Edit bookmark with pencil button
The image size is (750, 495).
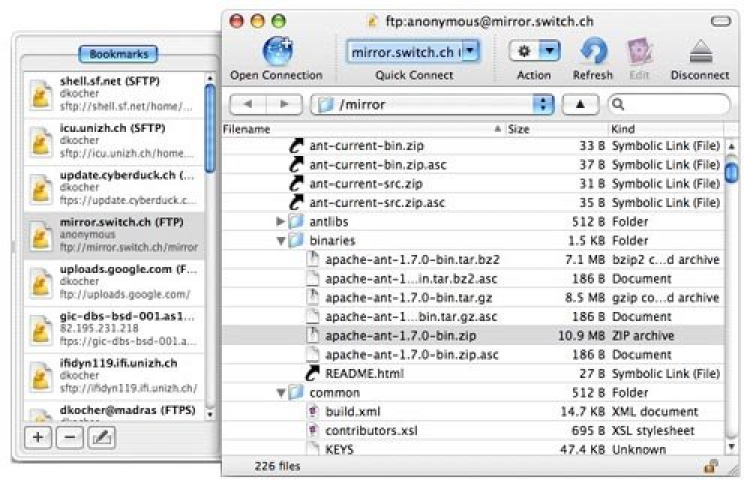click(101, 437)
